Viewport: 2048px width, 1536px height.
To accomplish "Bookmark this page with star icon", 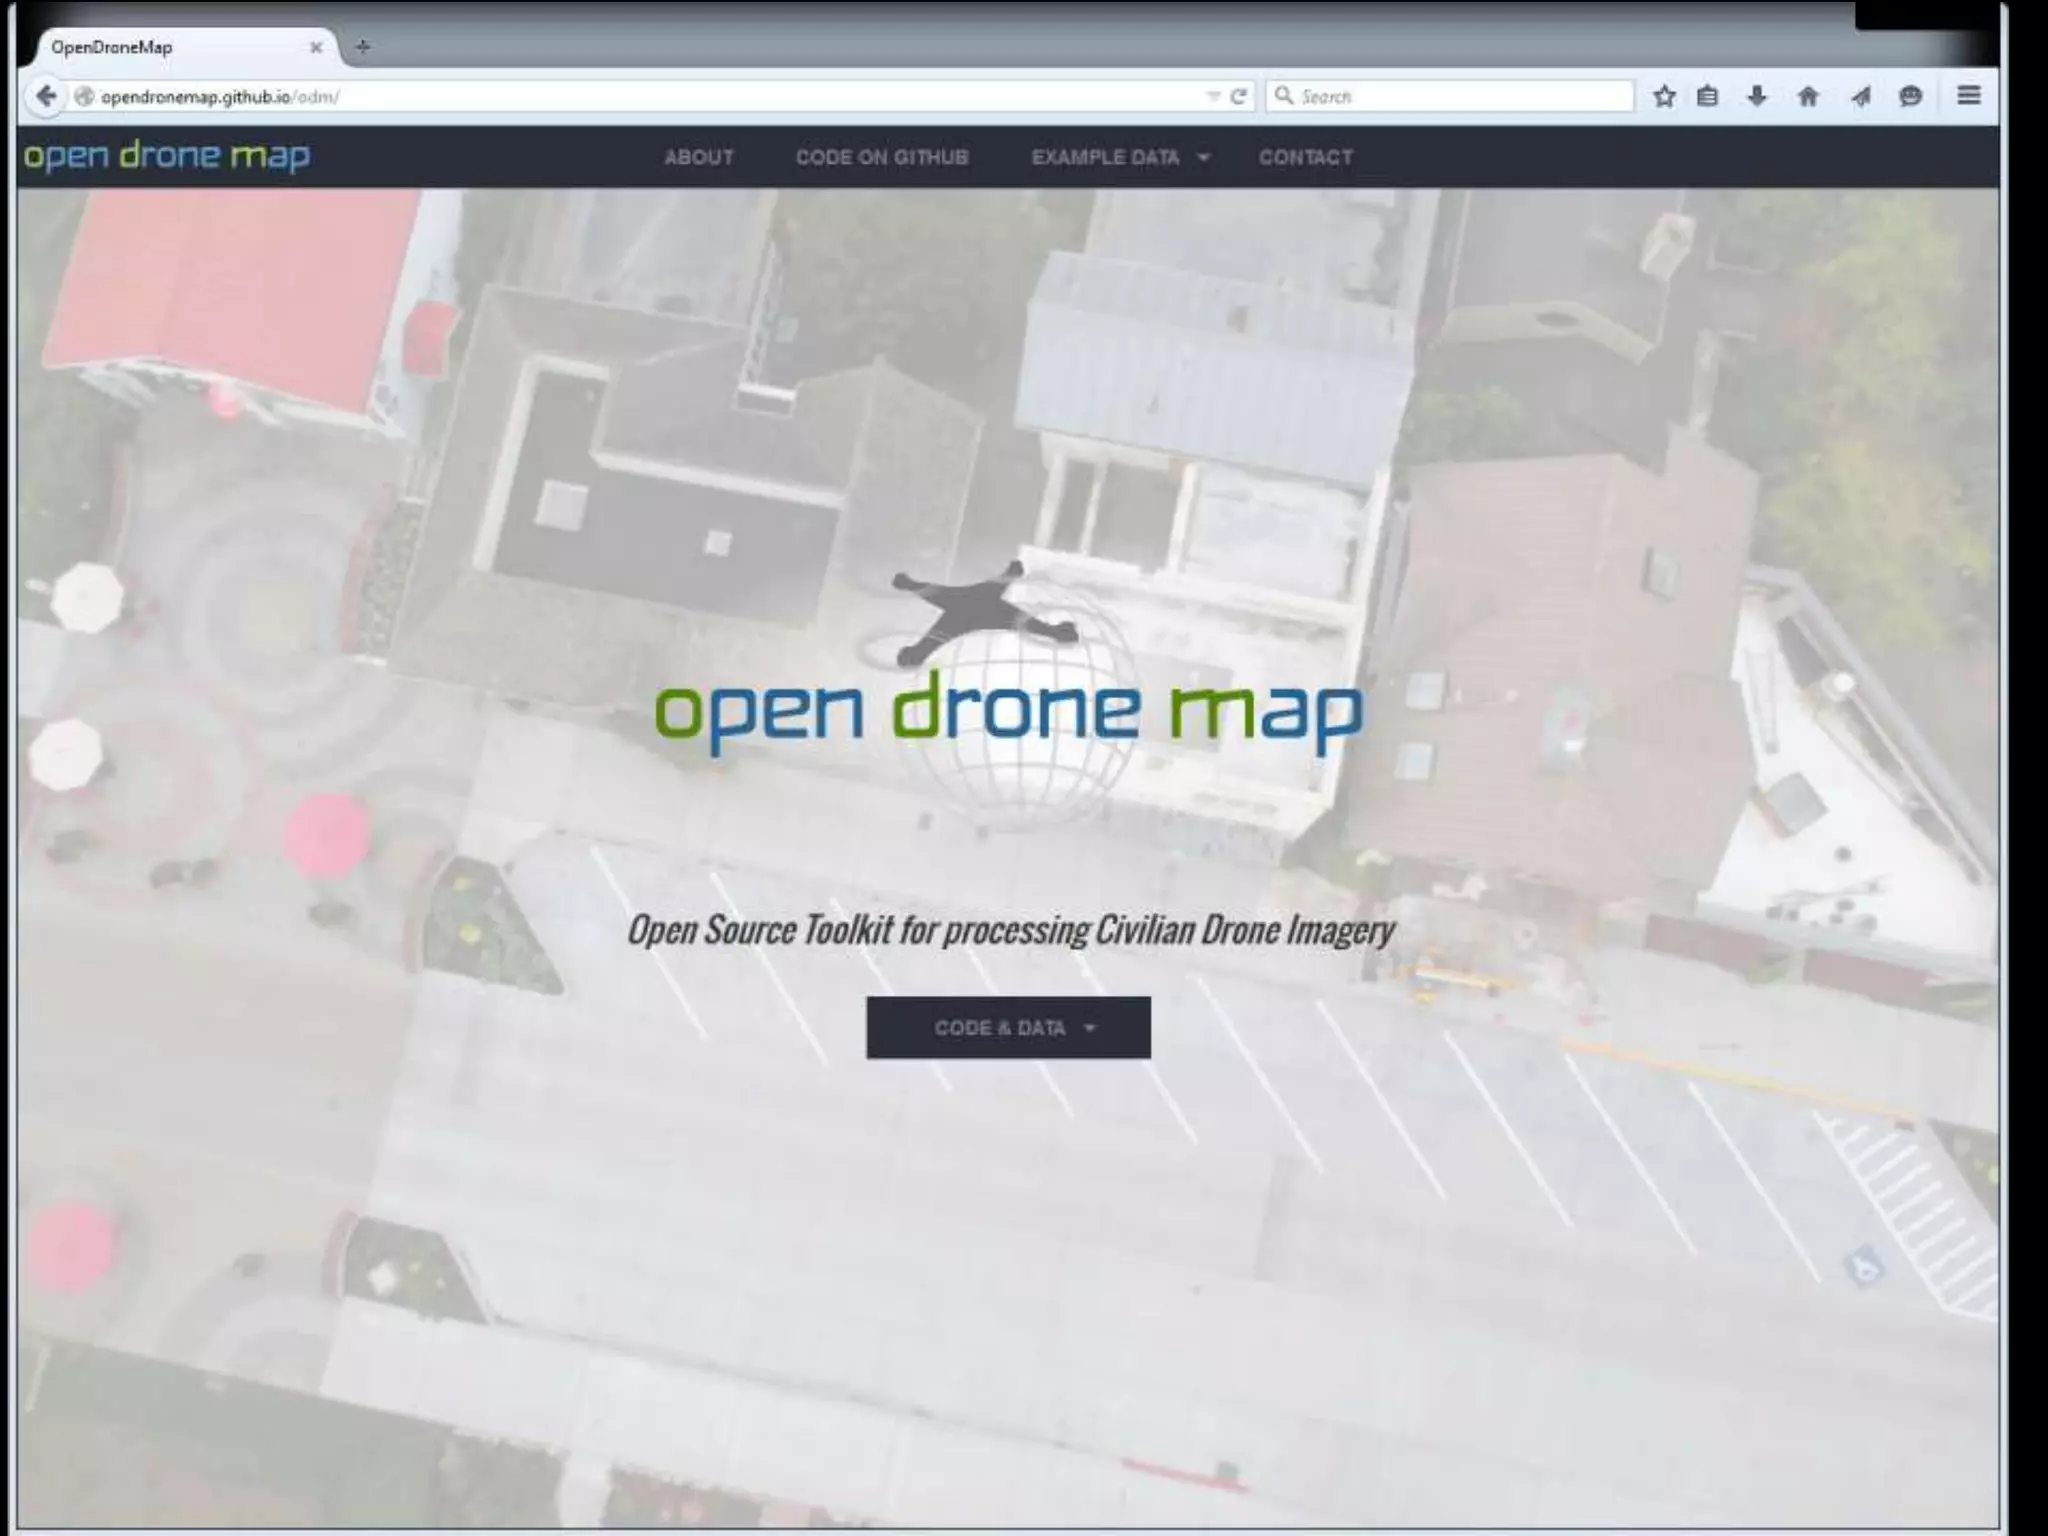I will 1664,96.
